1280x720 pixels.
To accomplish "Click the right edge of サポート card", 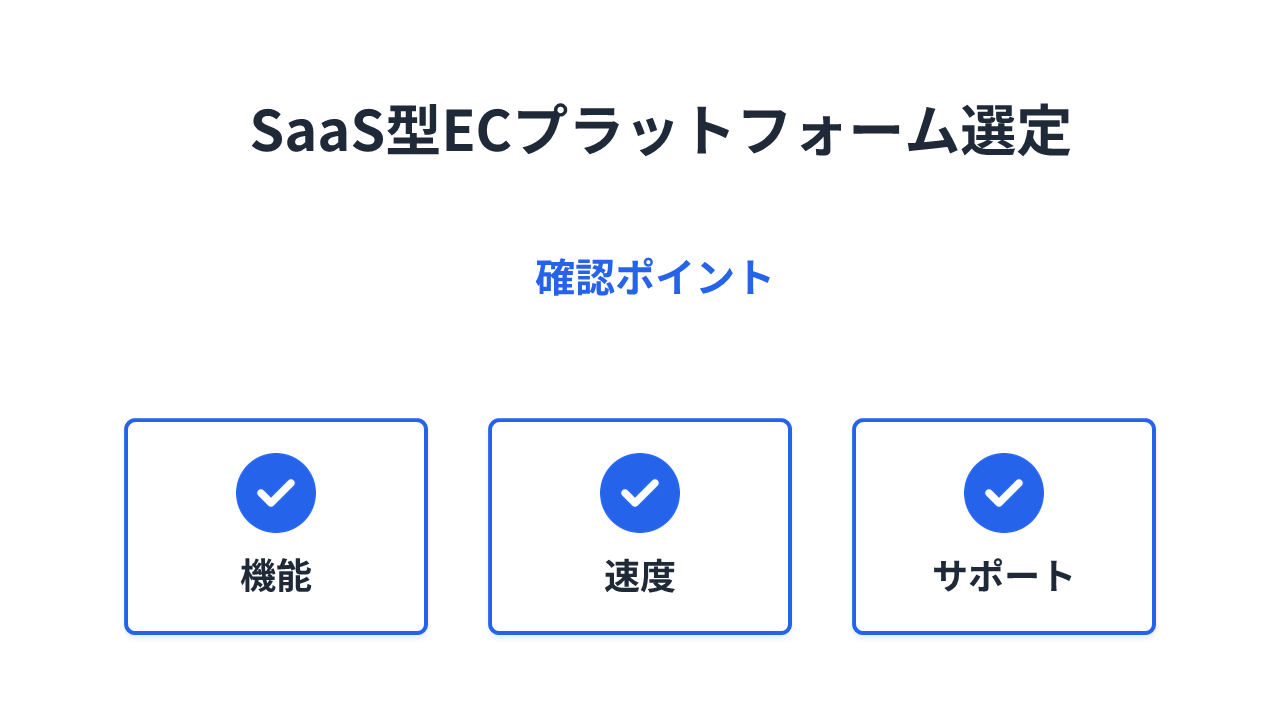I will [x=1153, y=526].
